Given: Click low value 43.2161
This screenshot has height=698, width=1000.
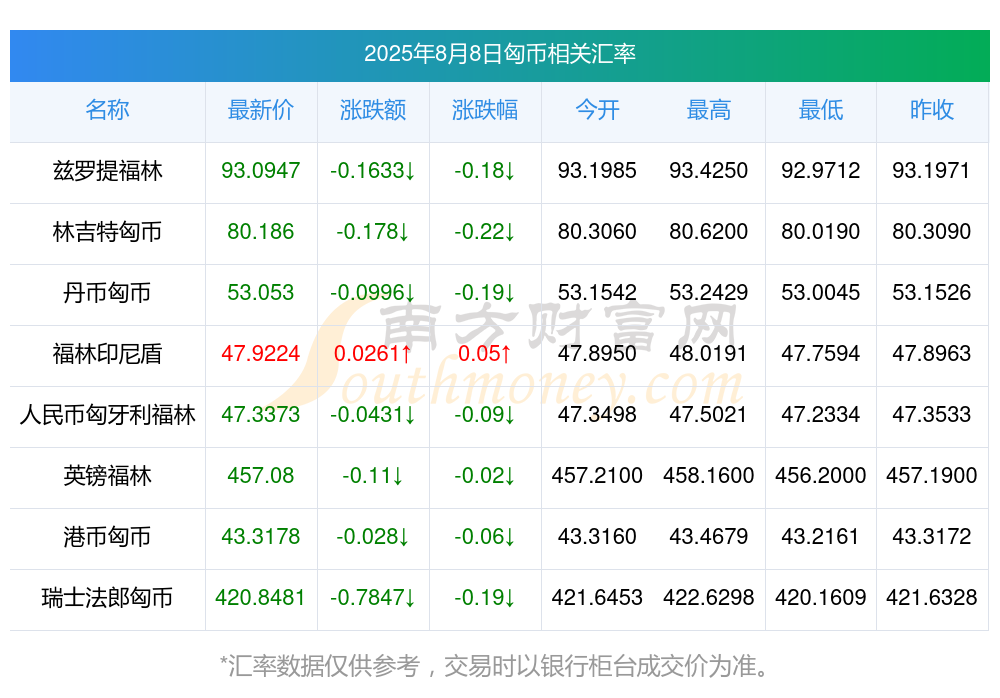Looking at the screenshot, I should (x=821, y=537).
